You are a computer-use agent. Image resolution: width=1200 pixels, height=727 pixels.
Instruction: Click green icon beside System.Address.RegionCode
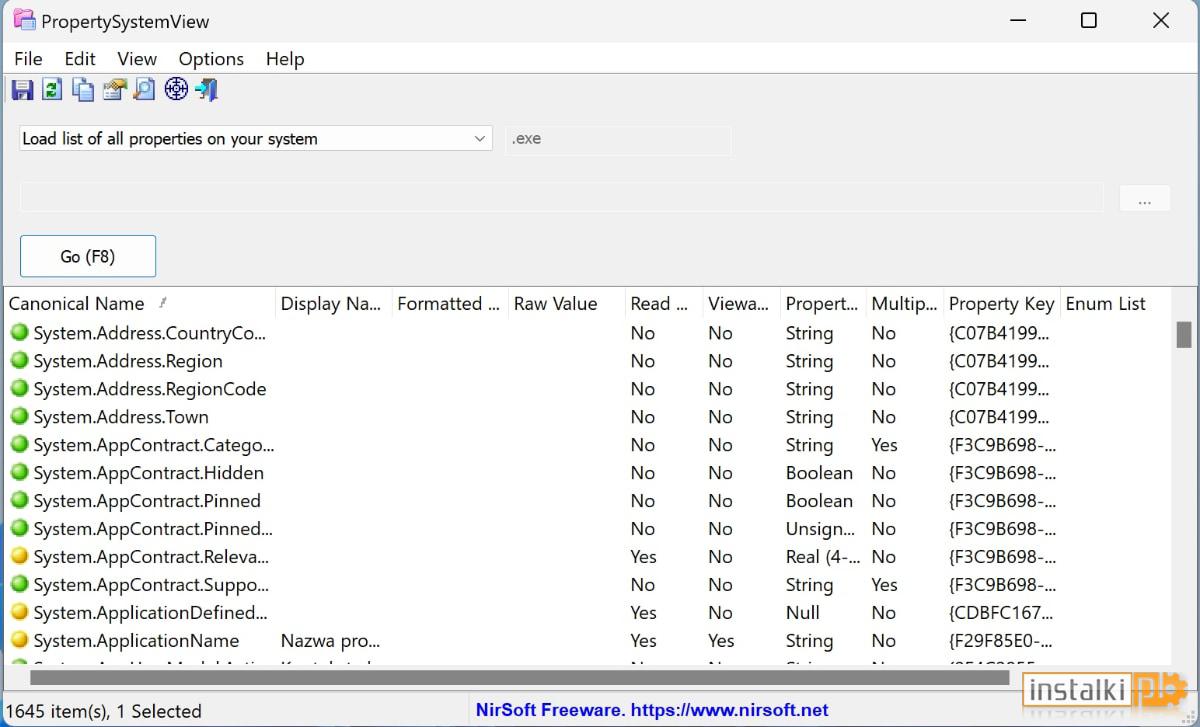pyautogui.click(x=19, y=389)
